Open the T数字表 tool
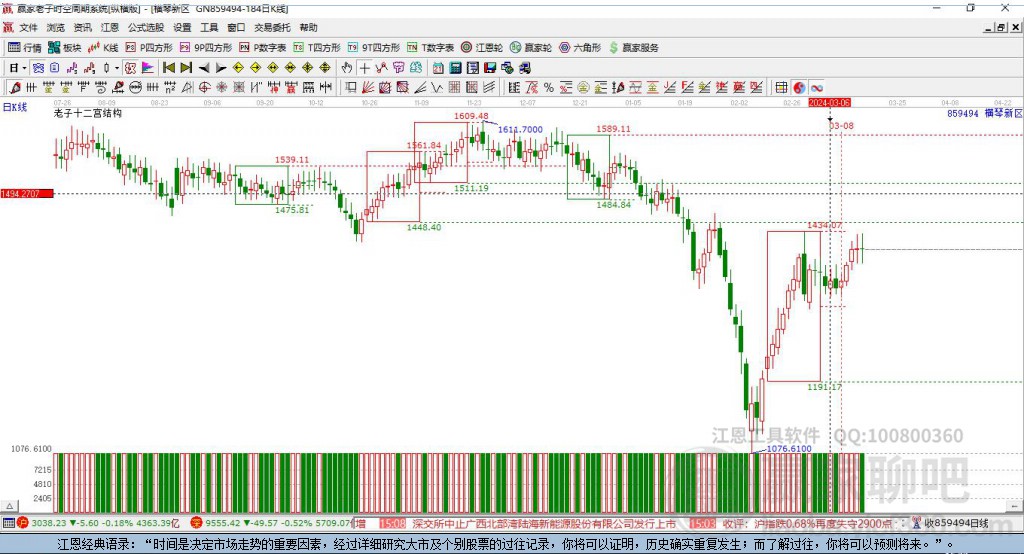 pyautogui.click(x=430, y=48)
